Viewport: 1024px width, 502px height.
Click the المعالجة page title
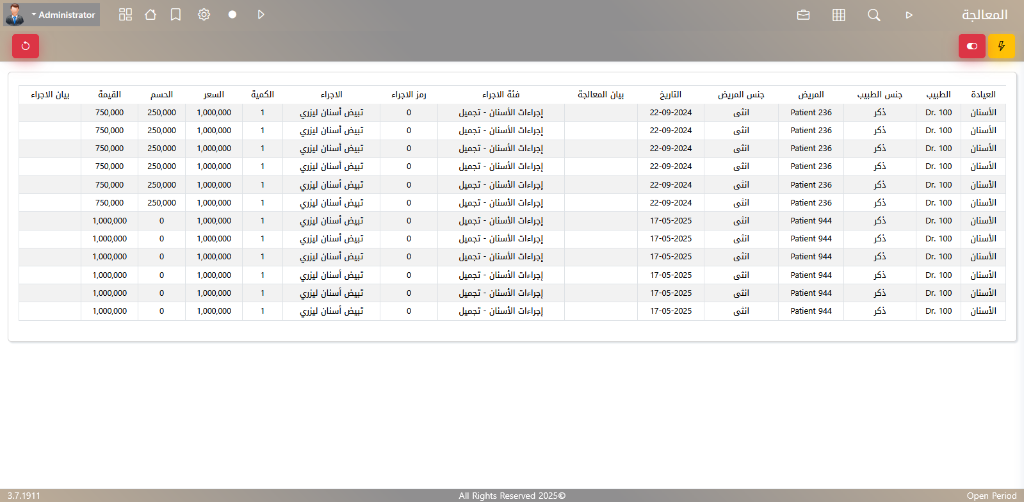click(x=984, y=15)
